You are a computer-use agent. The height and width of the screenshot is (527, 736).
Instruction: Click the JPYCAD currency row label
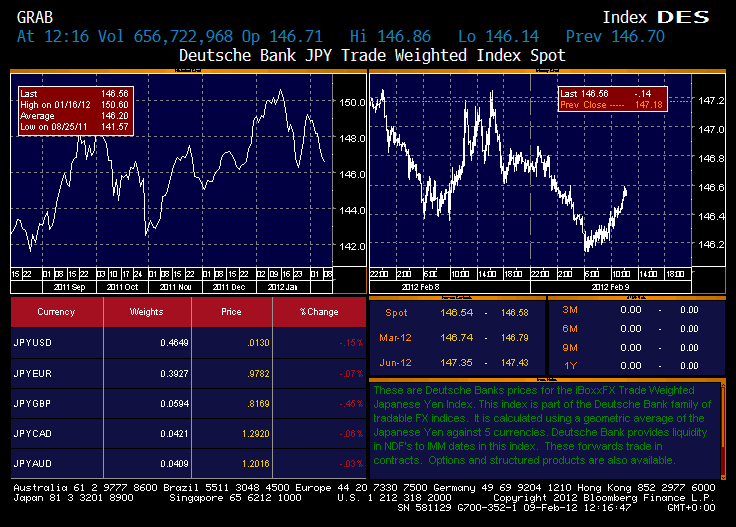tap(32, 434)
